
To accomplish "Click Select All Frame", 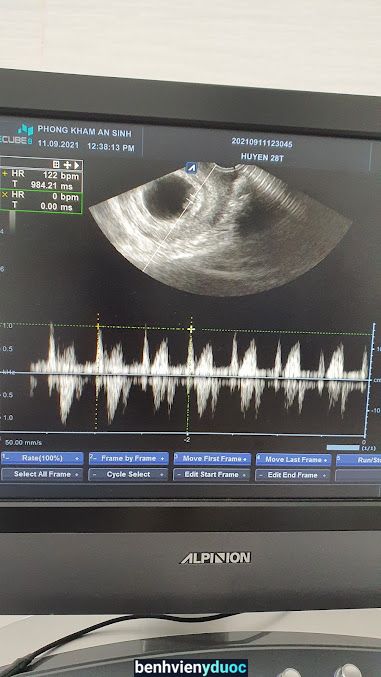I will pos(42,475).
